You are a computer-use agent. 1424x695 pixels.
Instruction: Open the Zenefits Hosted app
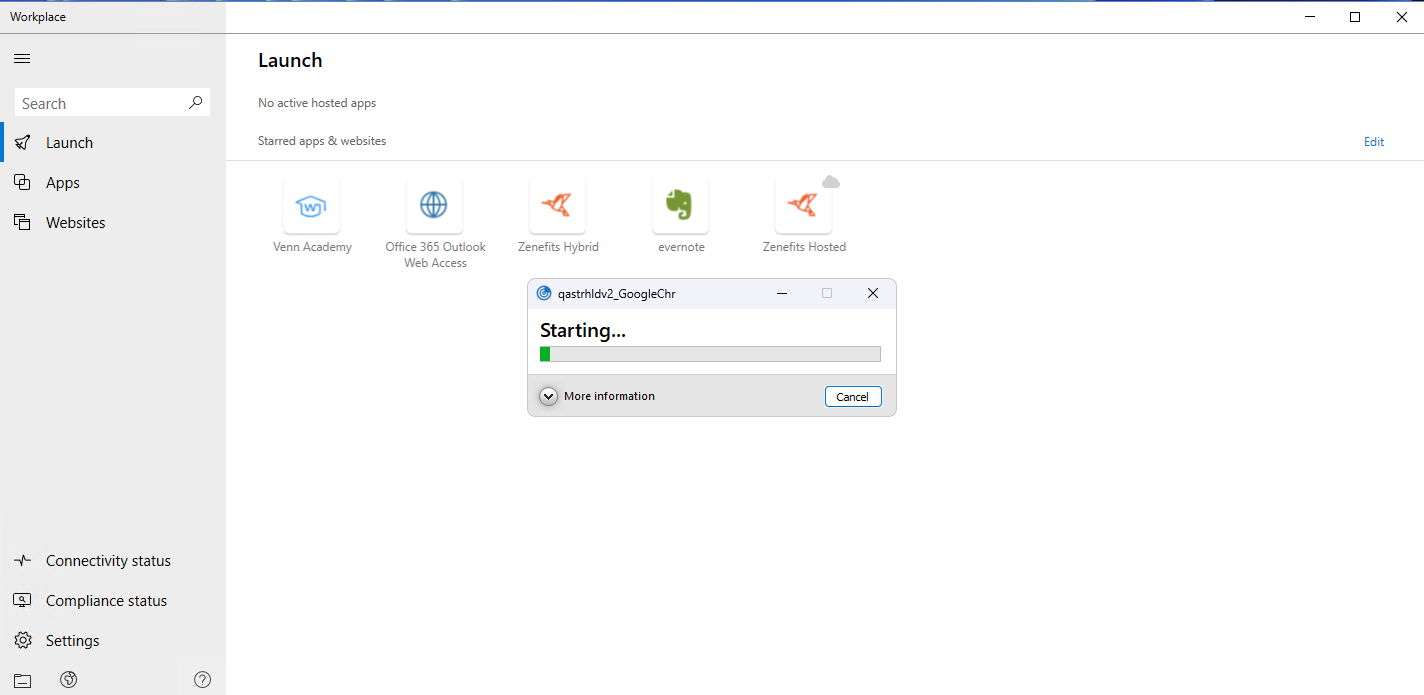point(803,206)
